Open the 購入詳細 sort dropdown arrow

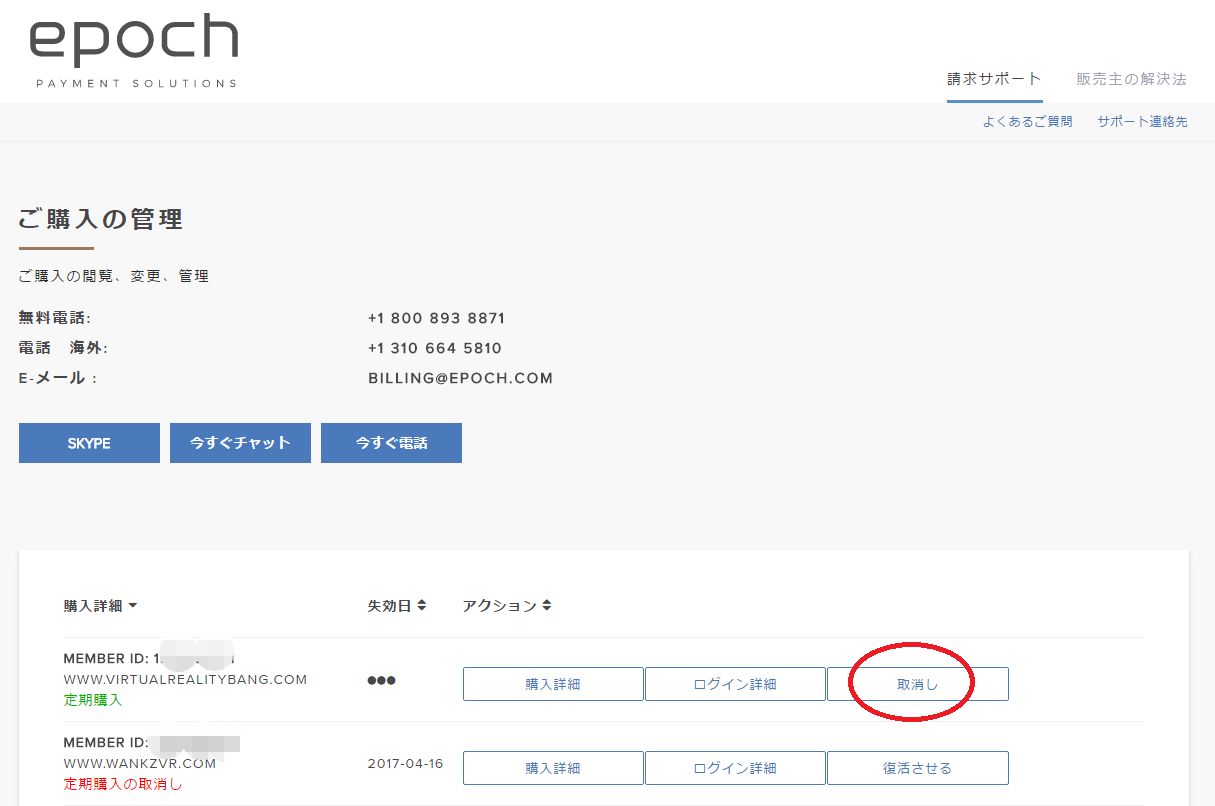coord(133,605)
